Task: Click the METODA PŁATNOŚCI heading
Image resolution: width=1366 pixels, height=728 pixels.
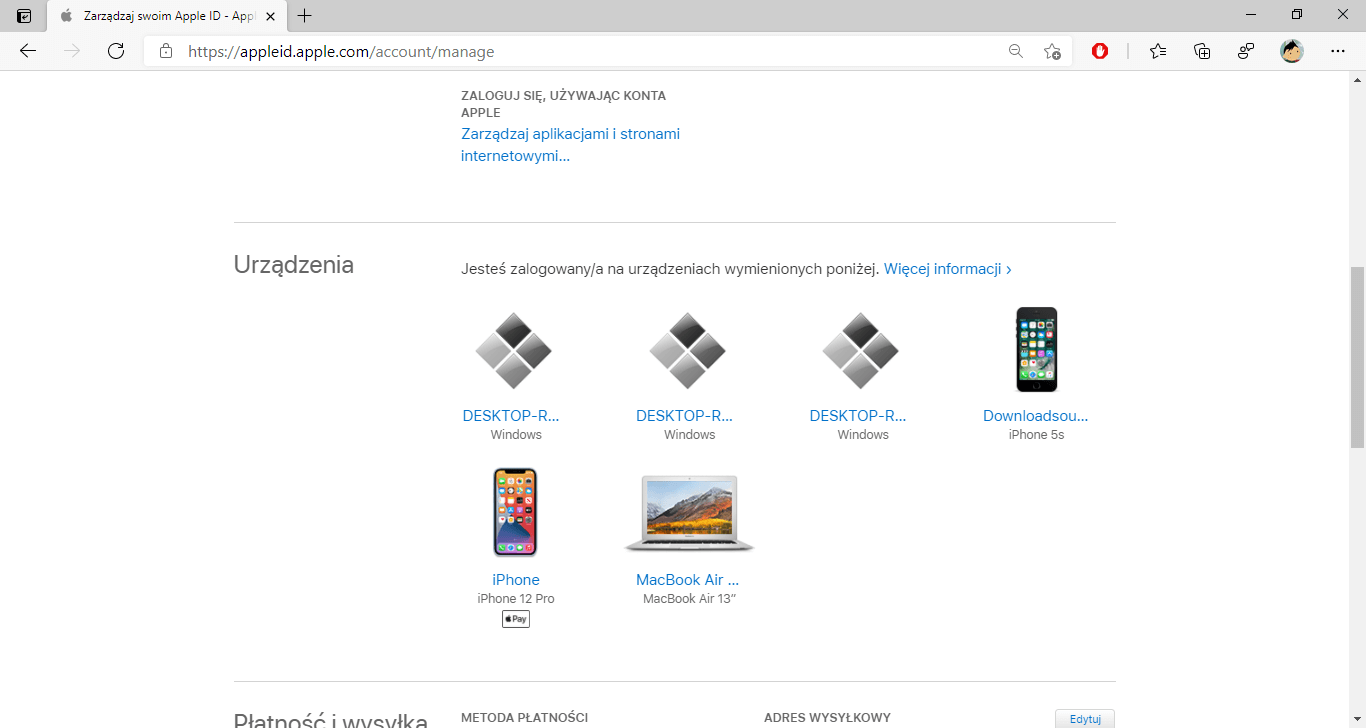Action: [524, 718]
